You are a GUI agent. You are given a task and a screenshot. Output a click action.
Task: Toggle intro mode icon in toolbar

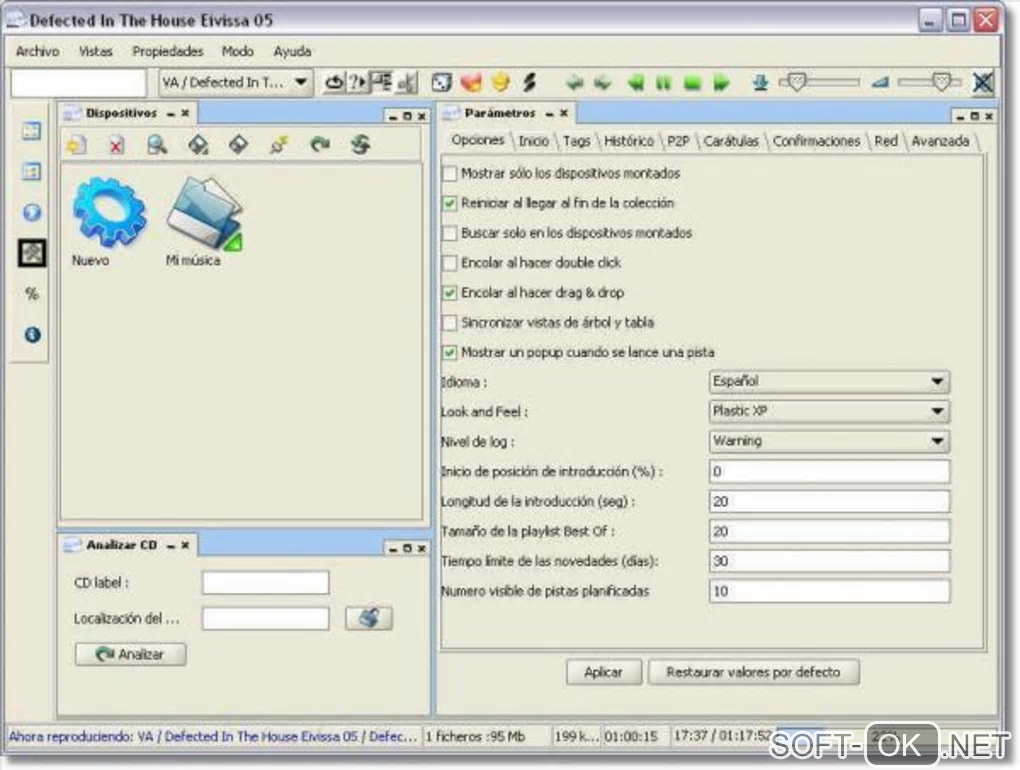(406, 83)
